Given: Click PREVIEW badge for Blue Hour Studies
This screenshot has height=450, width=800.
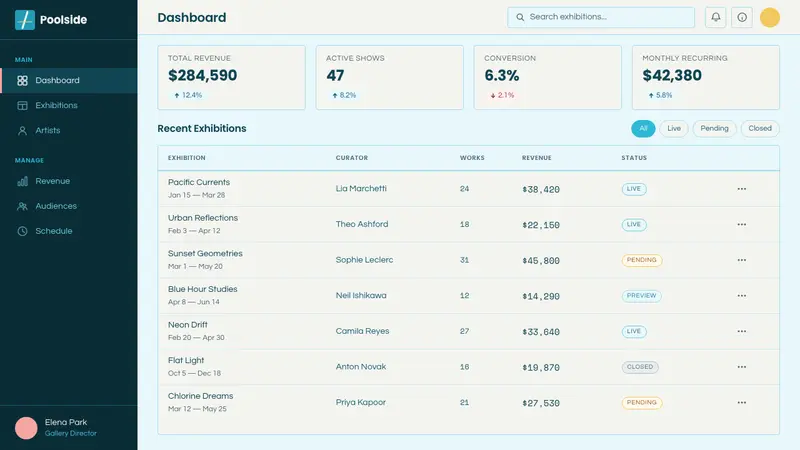Looking at the screenshot, I should 641,296.
